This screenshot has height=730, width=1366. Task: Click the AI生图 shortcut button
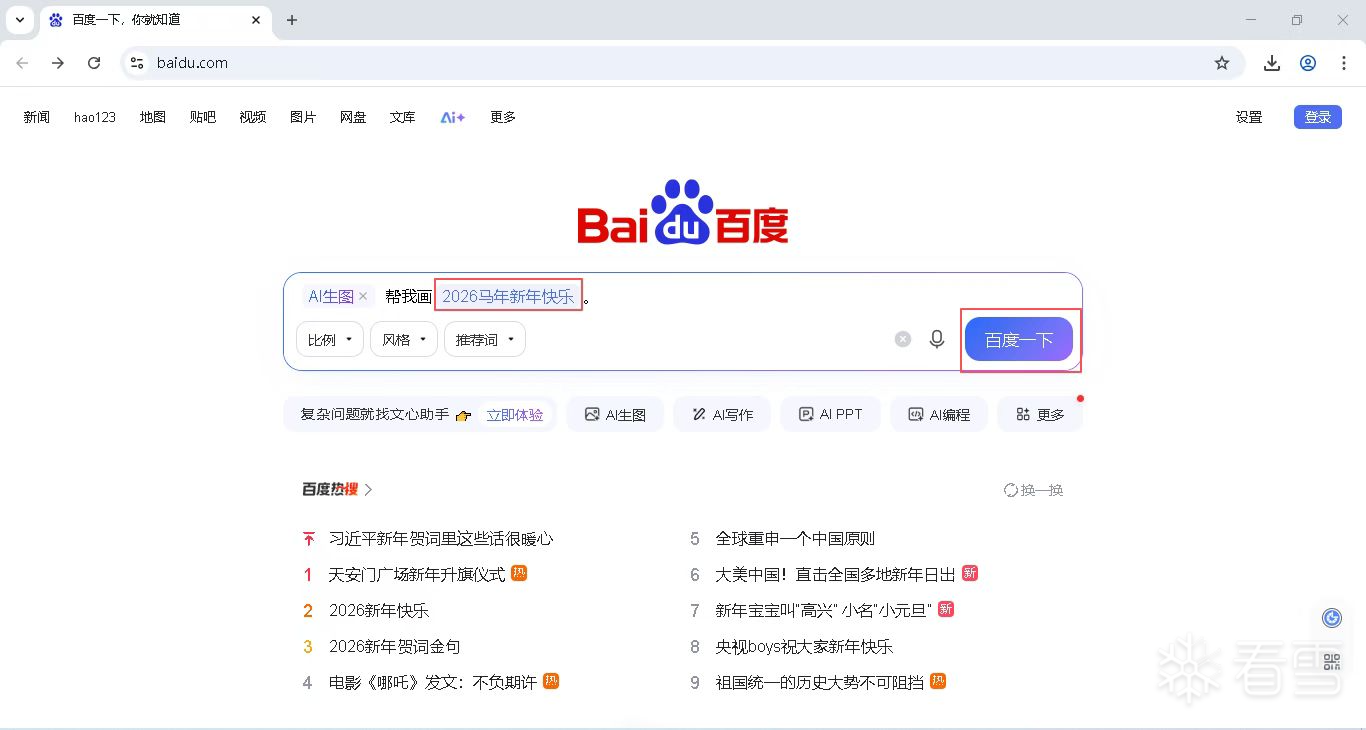coord(615,414)
